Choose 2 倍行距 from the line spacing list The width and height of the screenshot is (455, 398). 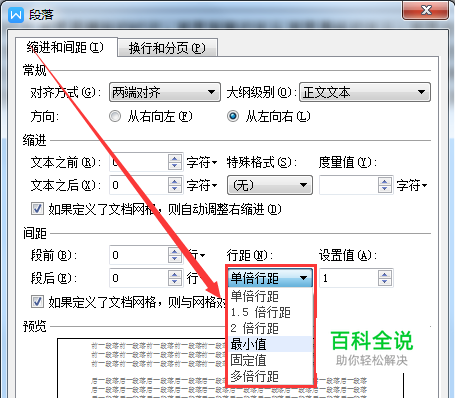click(271, 328)
